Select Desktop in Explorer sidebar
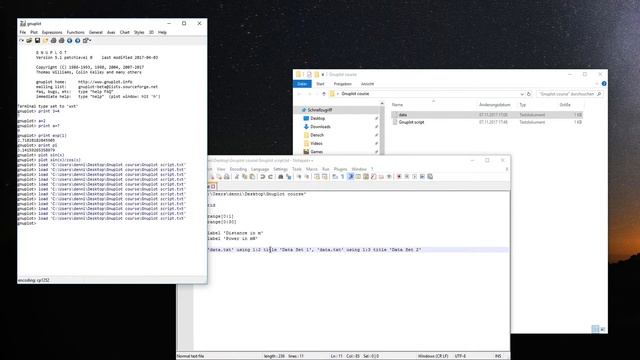The width and height of the screenshot is (640, 360). click(x=318, y=118)
